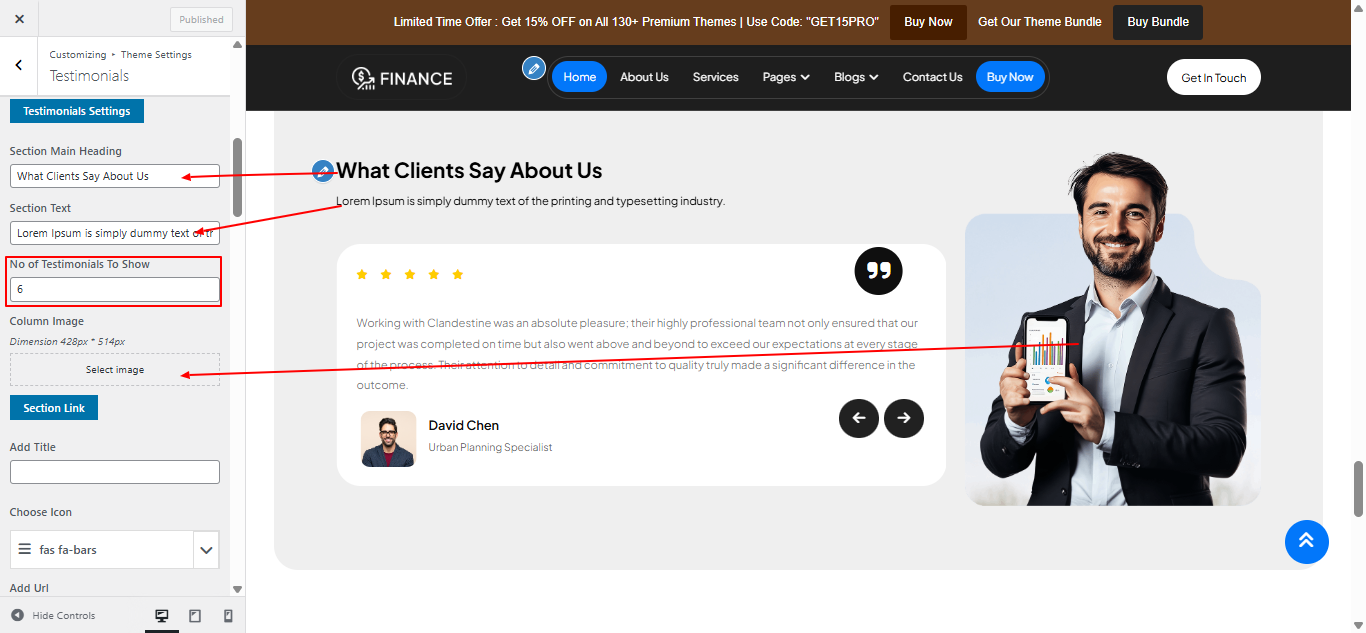Switch to desktop preview mode
Image resolution: width=1366 pixels, height=633 pixels.
point(162,616)
